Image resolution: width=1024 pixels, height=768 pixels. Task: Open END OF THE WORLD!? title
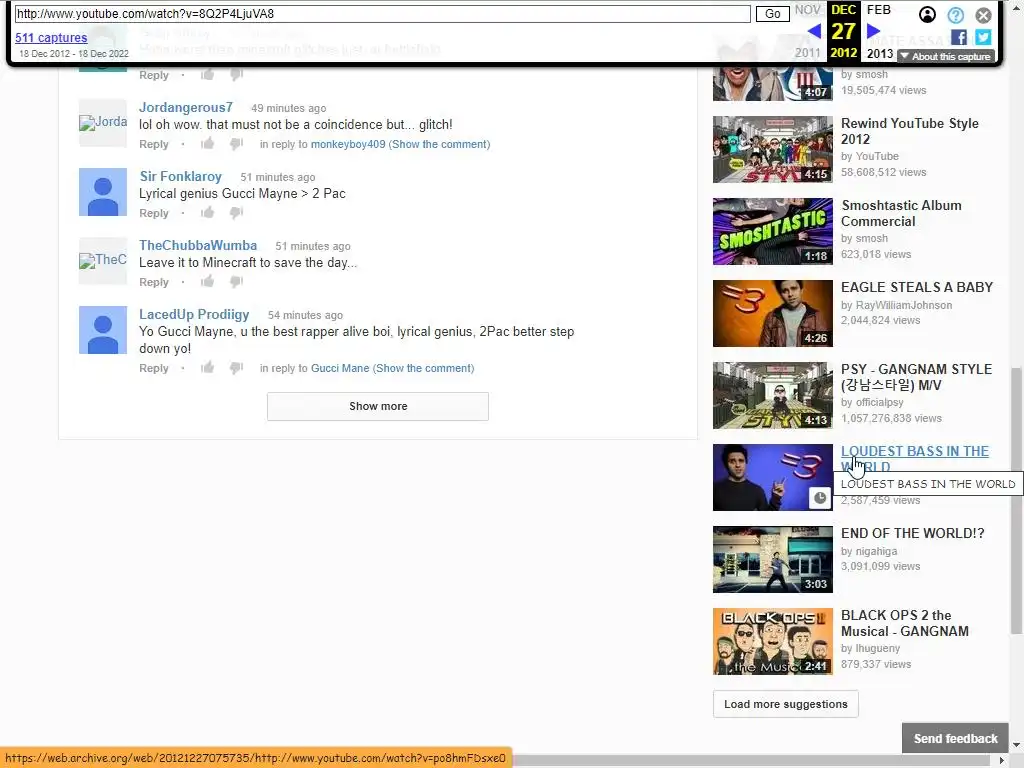click(x=912, y=534)
